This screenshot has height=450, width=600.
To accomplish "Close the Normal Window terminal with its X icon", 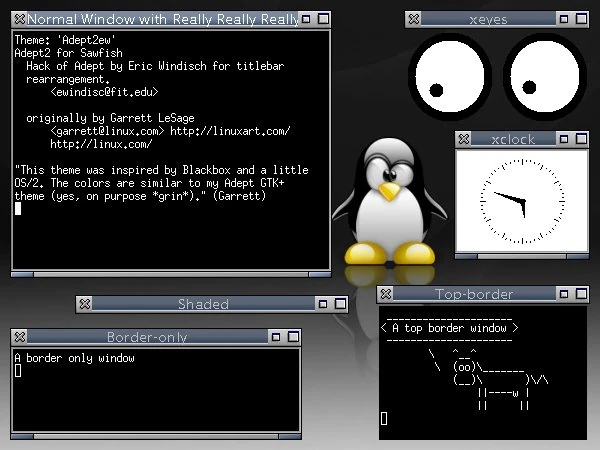I will coord(20,19).
